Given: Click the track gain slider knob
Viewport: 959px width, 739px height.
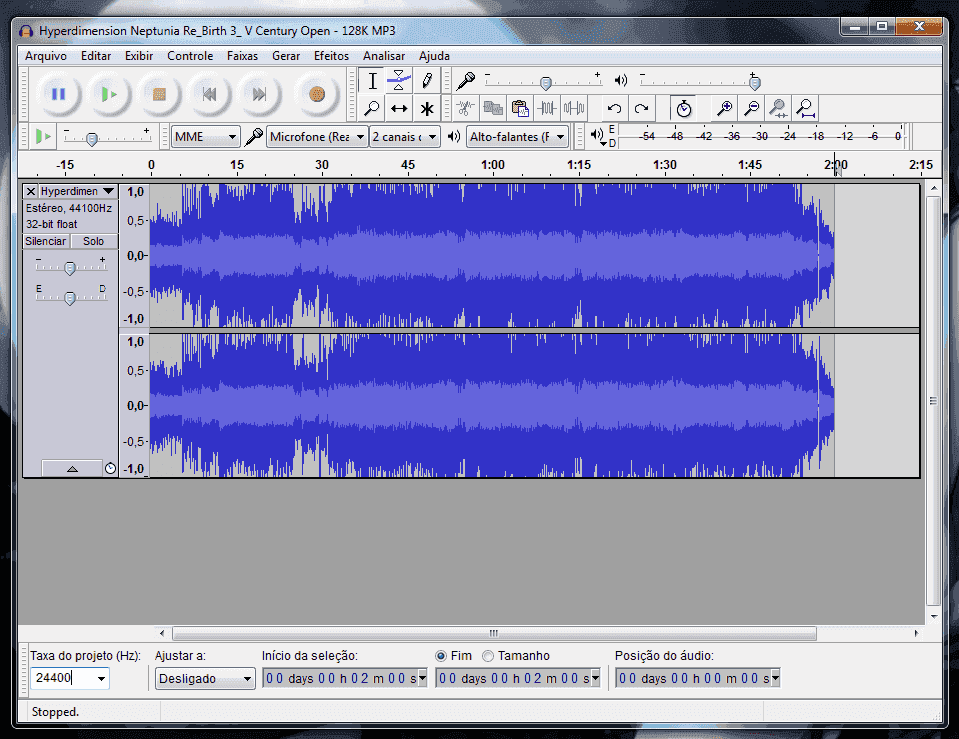Looking at the screenshot, I should (x=70, y=268).
